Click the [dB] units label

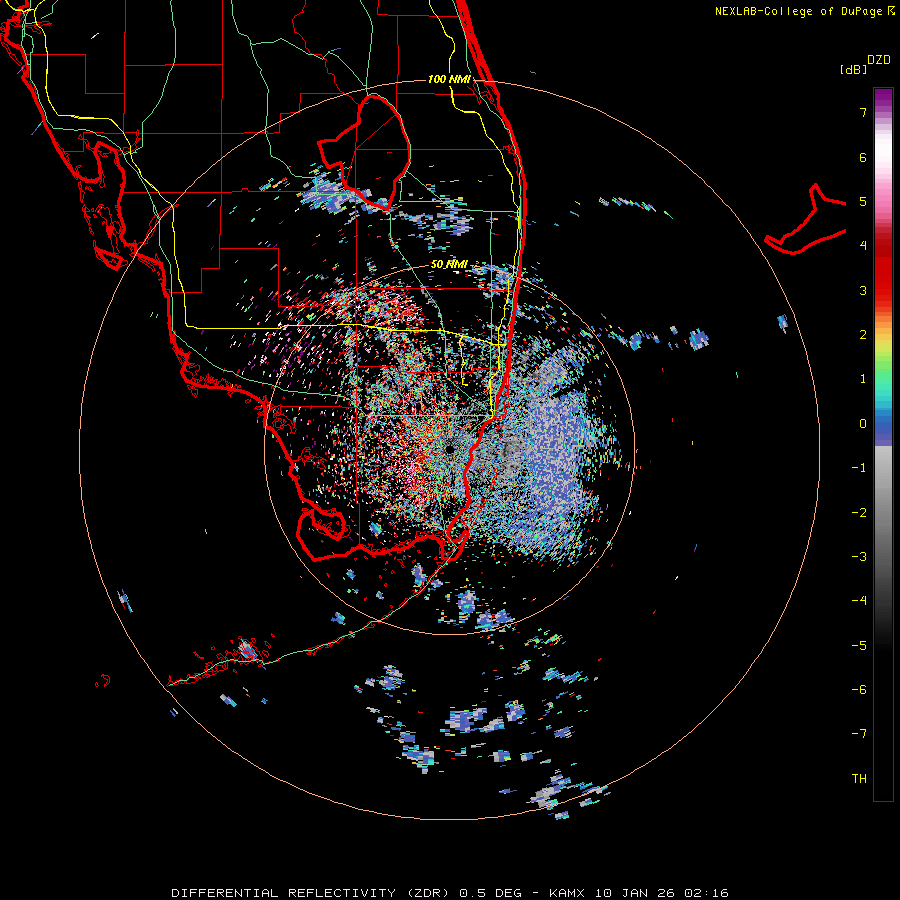tap(854, 70)
